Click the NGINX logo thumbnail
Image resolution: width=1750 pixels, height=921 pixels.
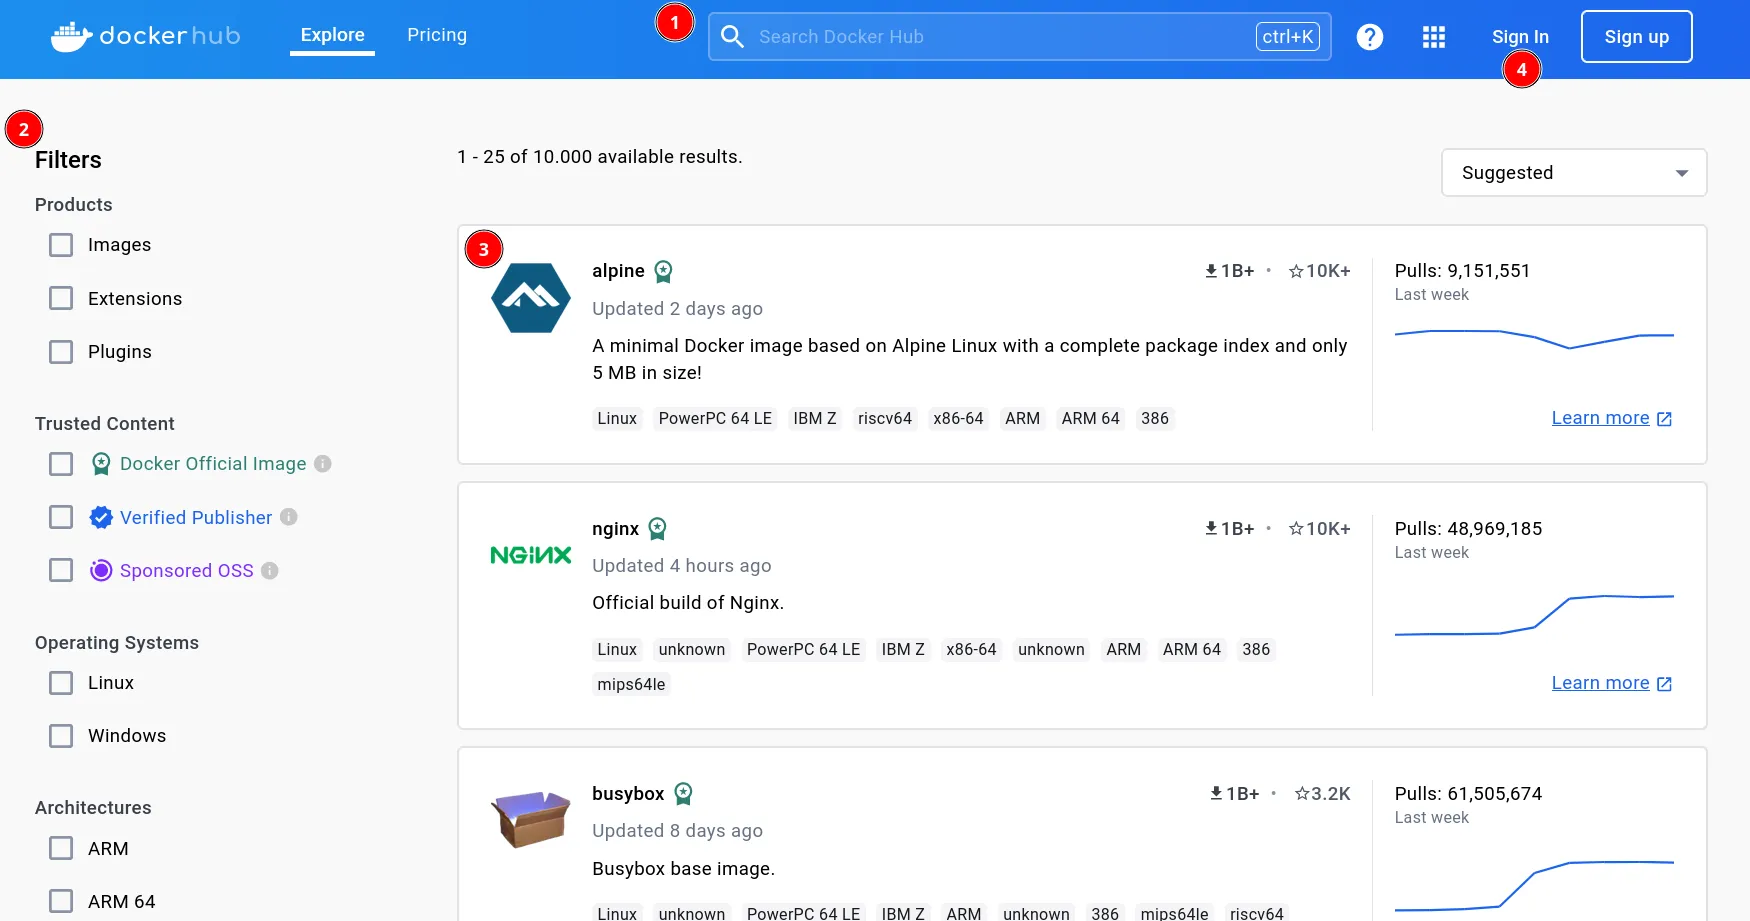pyautogui.click(x=531, y=555)
